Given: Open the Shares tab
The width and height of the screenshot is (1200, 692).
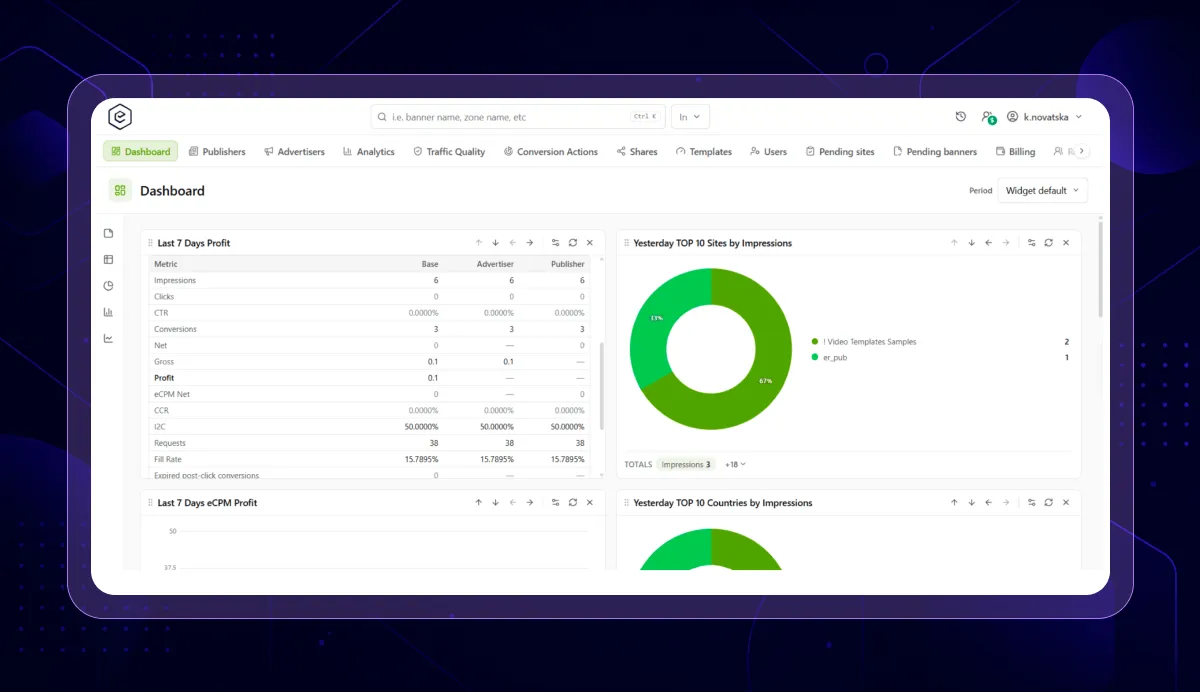Looking at the screenshot, I should click(x=637, y=152).
